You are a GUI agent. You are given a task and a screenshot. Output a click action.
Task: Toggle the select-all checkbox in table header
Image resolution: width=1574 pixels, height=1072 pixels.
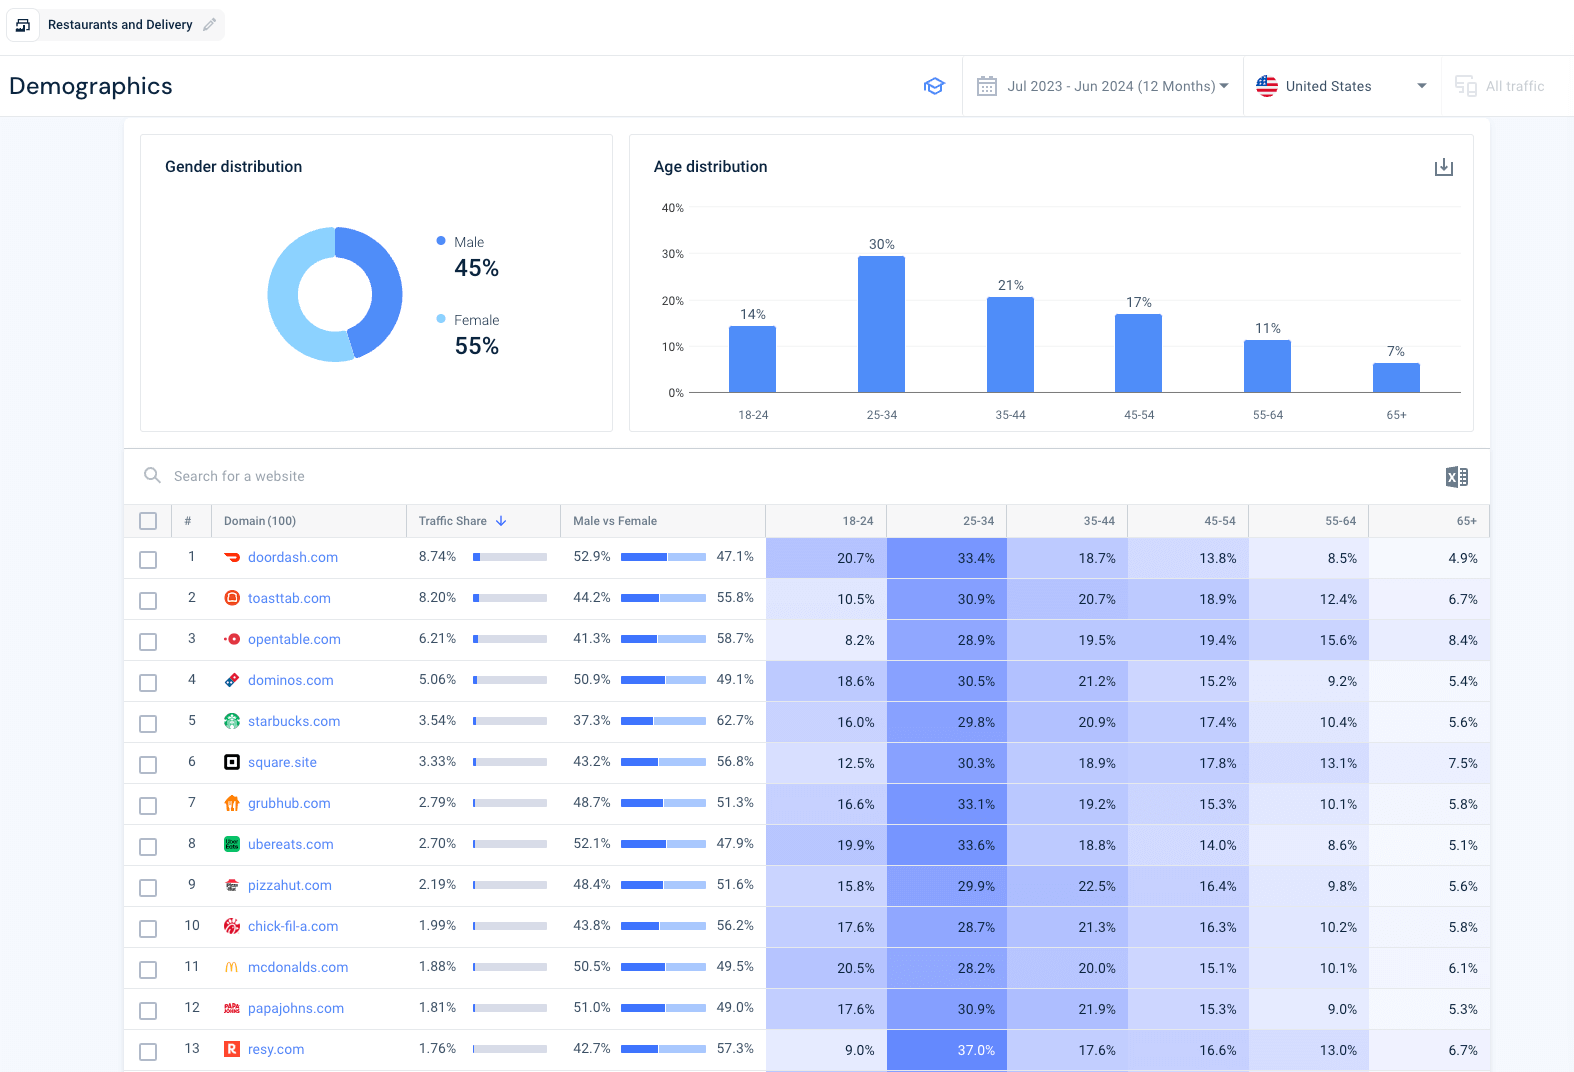click(x=148, y=521)
